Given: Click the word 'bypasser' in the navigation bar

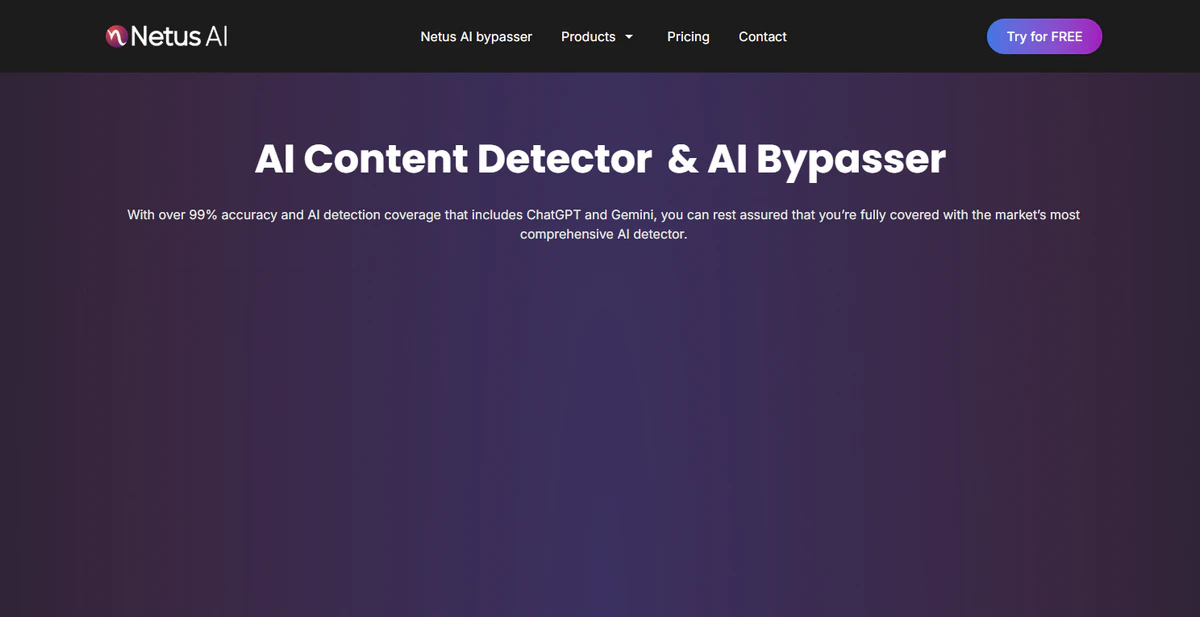Looking at the screenshot, I should coord(504,37).
